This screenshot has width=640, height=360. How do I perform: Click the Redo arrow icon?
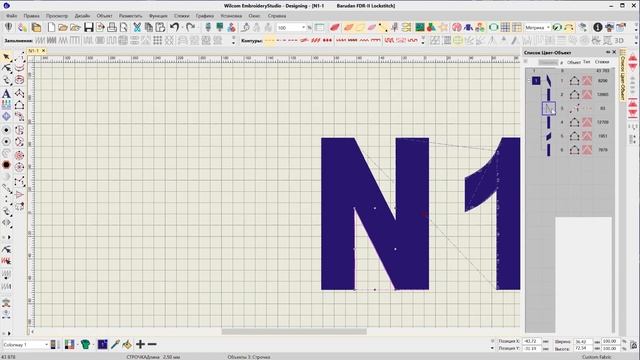coord(190,27)
